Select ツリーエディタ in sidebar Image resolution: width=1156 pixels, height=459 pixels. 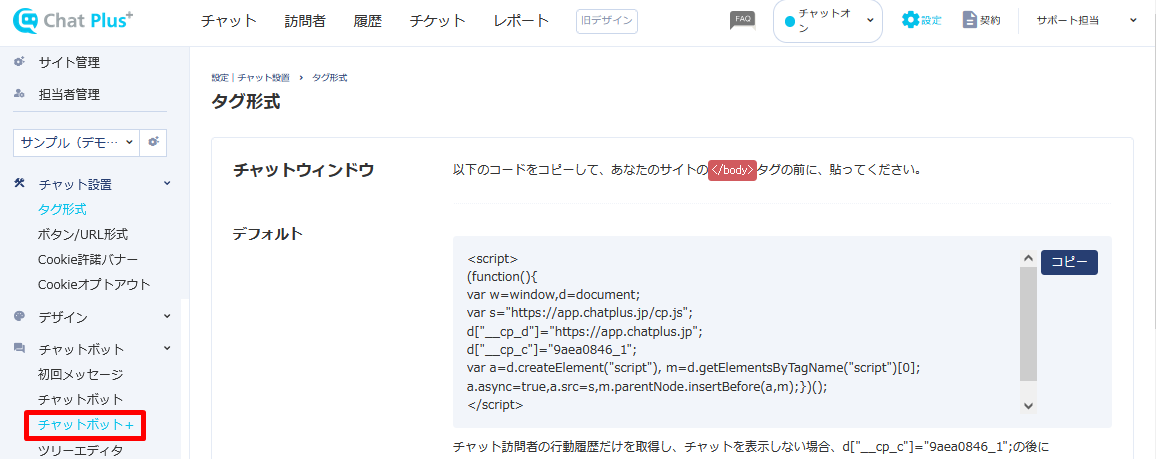(80, 450)
